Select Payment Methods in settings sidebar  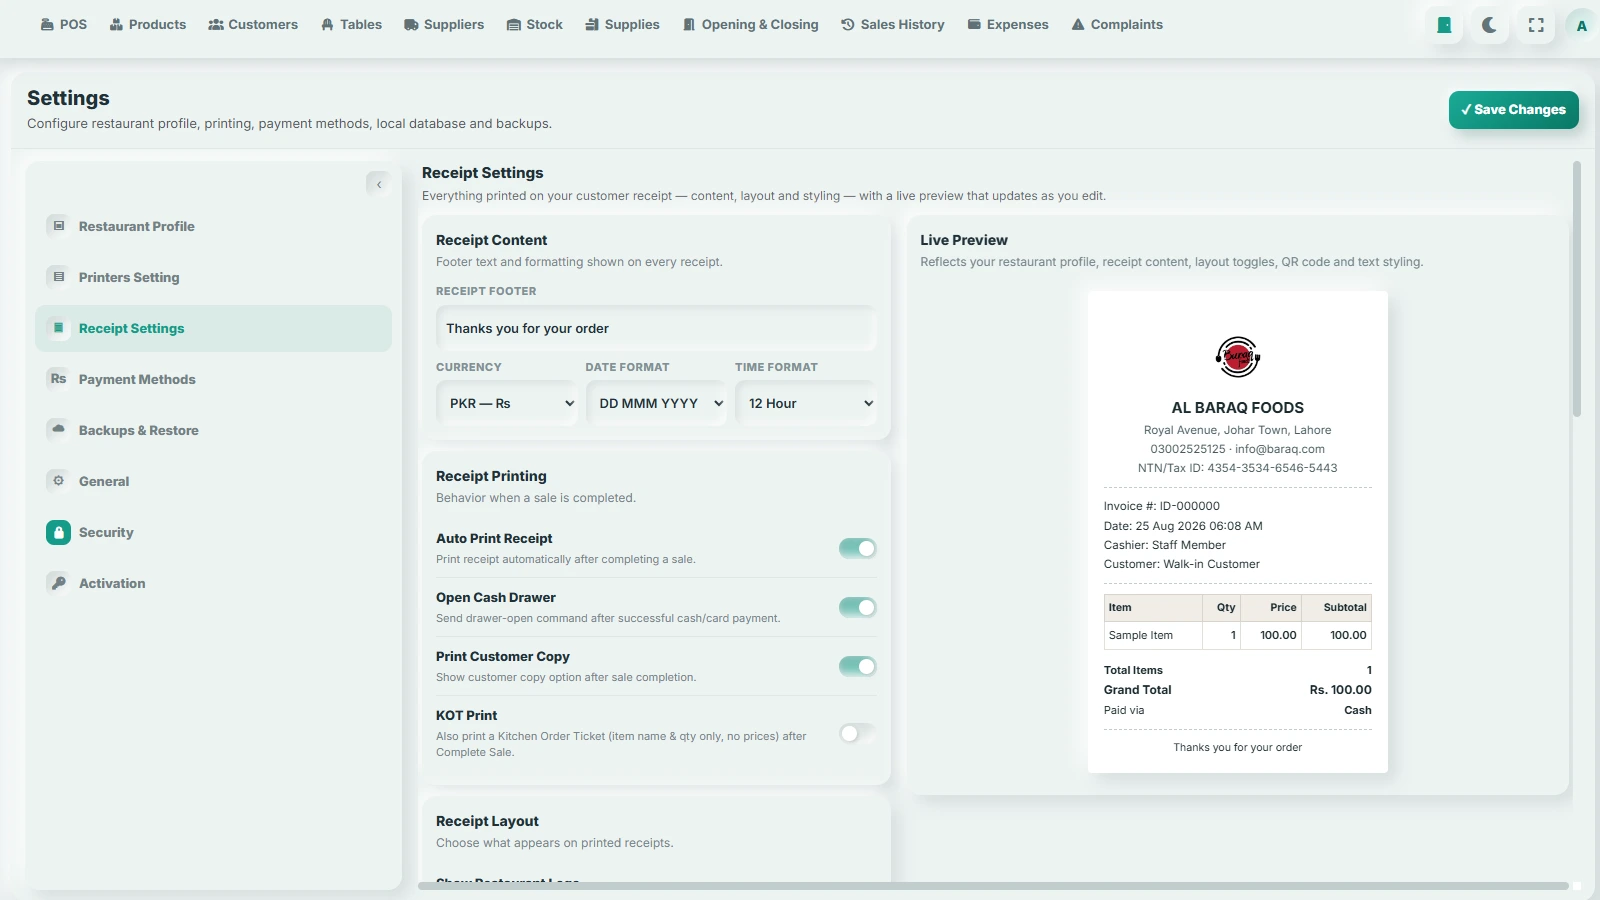point(213,379)
